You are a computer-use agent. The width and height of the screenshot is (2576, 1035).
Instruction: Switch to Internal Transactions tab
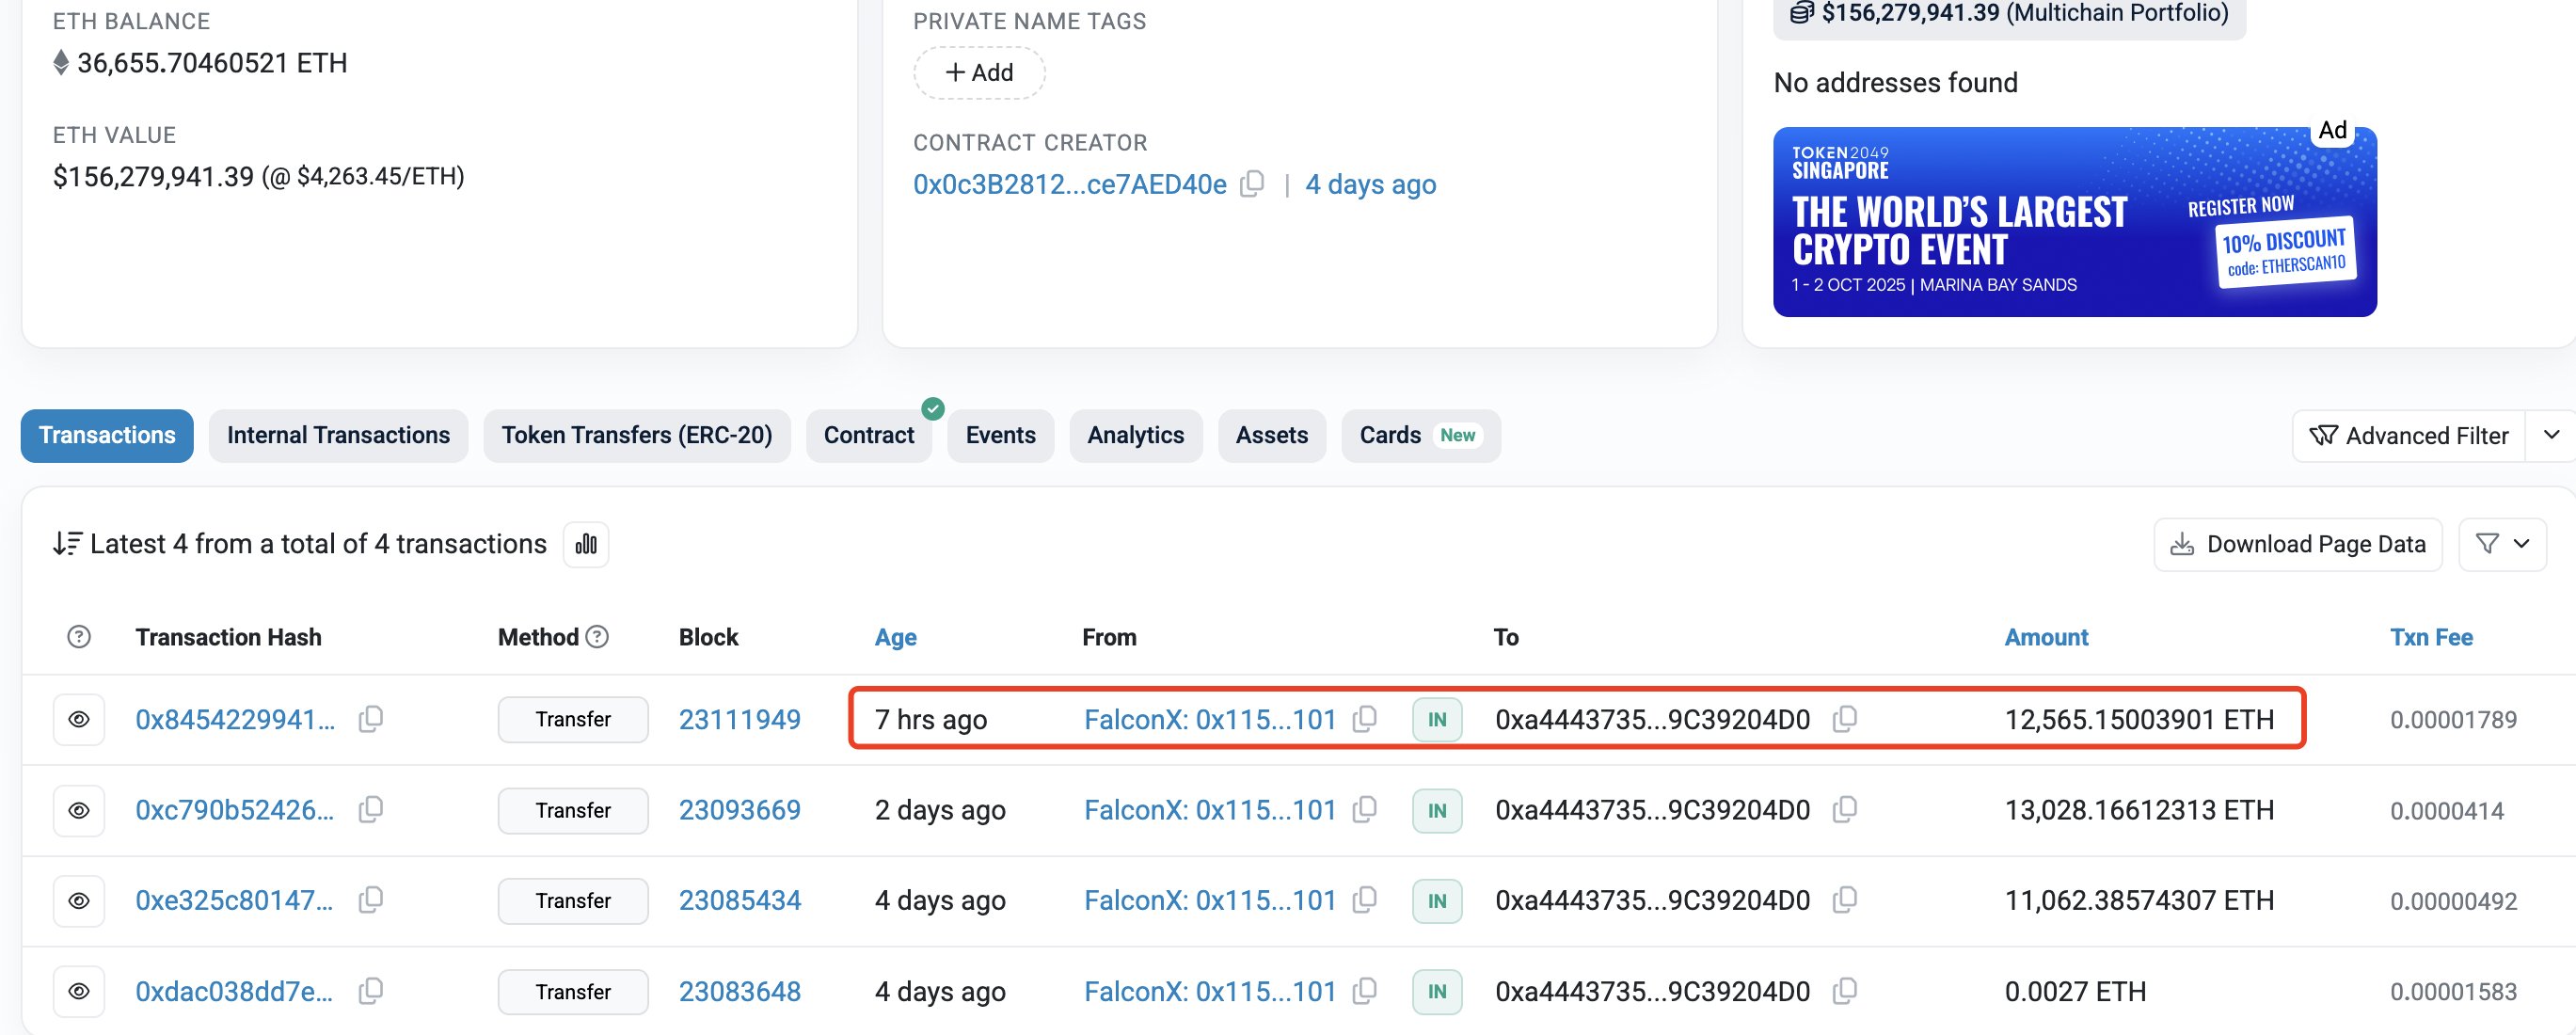coord(338,435)
